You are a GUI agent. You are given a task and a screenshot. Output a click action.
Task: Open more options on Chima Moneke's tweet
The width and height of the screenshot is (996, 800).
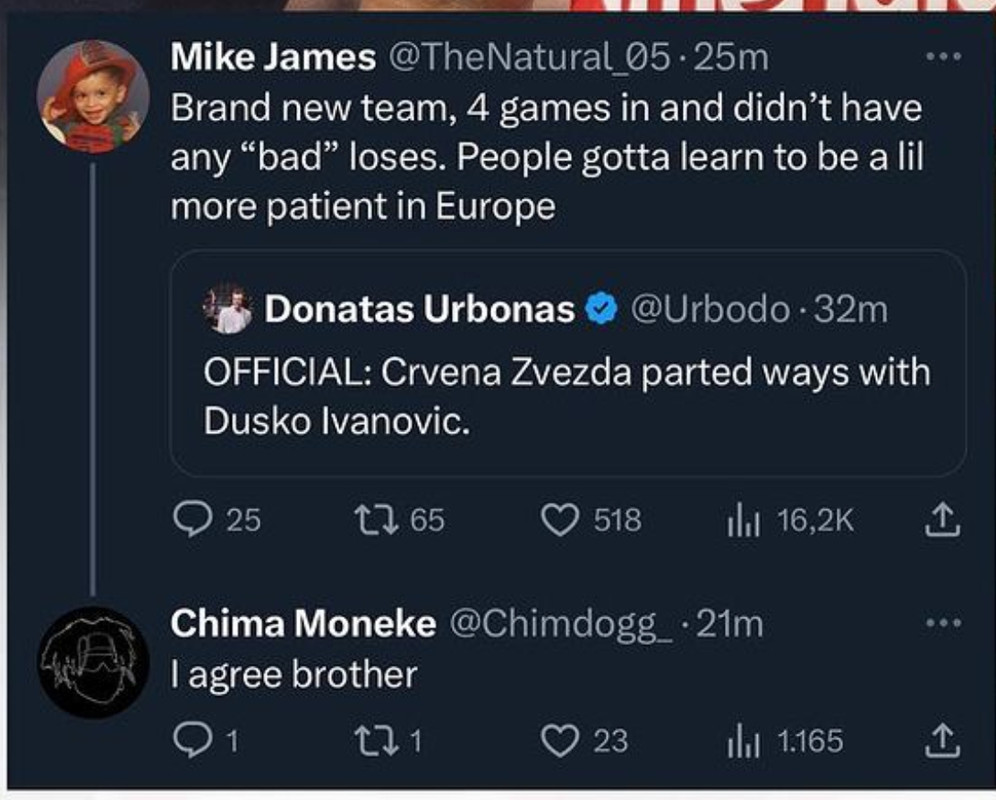pos(944,623)
